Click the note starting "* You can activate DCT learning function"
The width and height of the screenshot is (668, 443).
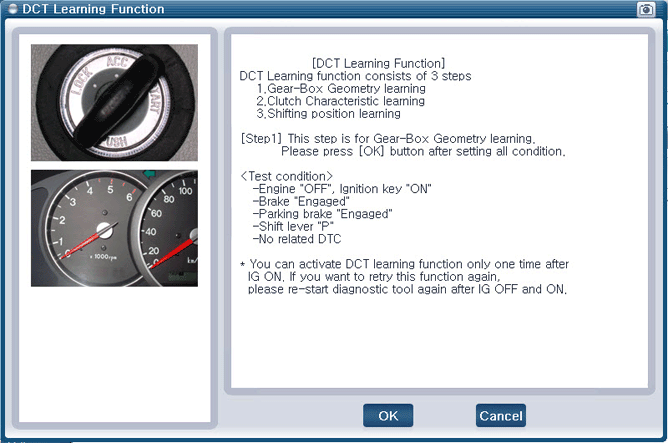[x=404, y=264]
